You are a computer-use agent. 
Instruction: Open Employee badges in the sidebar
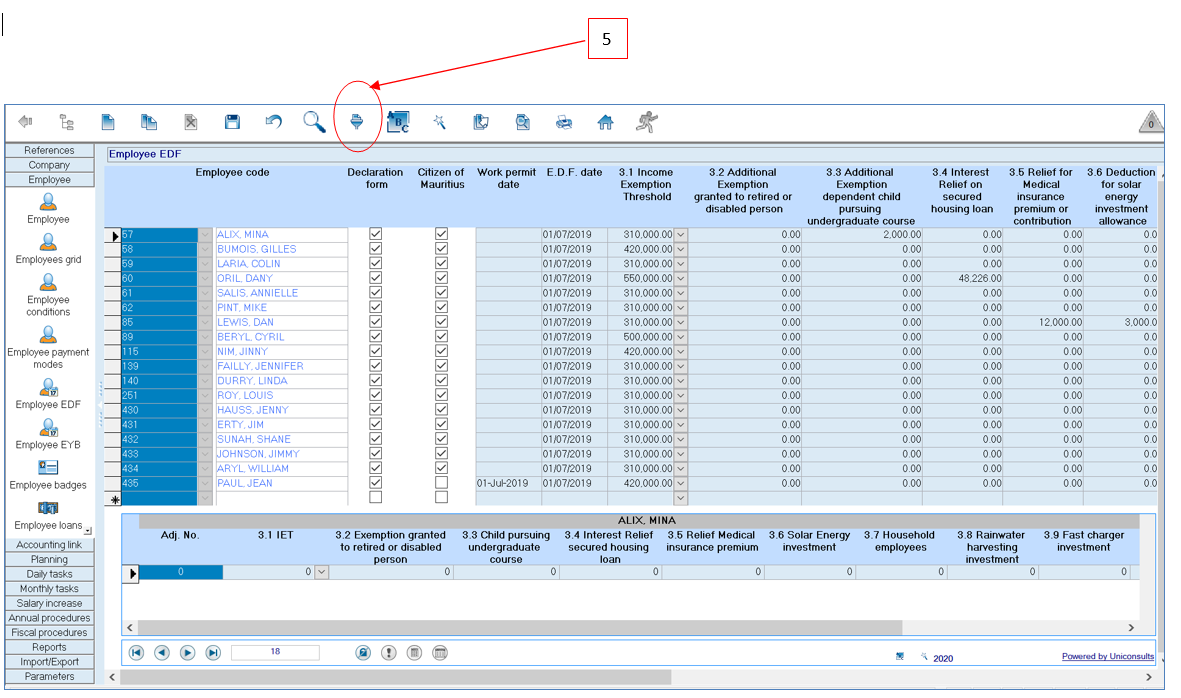48,475
